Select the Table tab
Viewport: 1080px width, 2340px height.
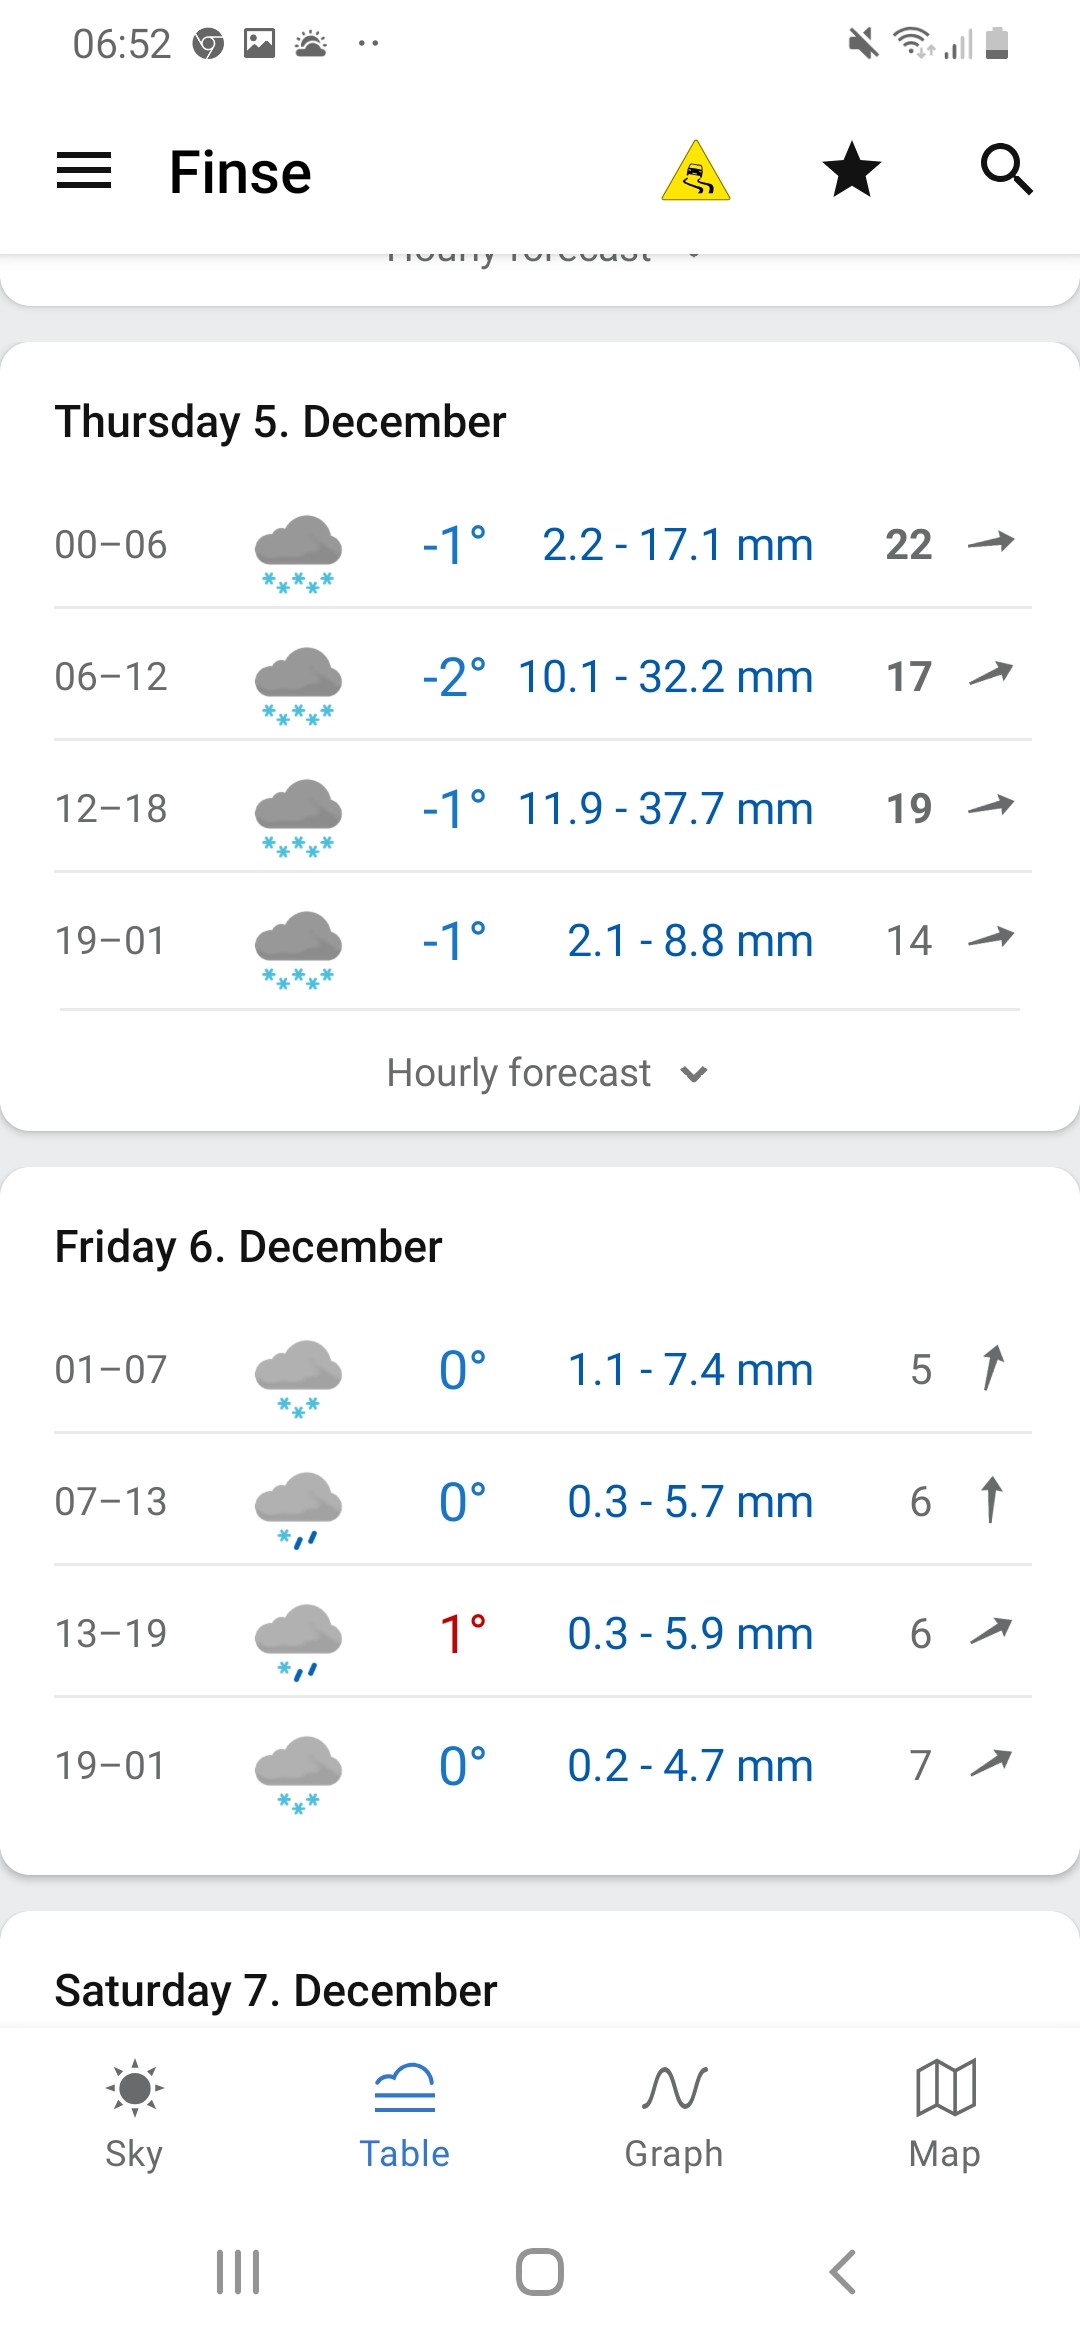404,2114
